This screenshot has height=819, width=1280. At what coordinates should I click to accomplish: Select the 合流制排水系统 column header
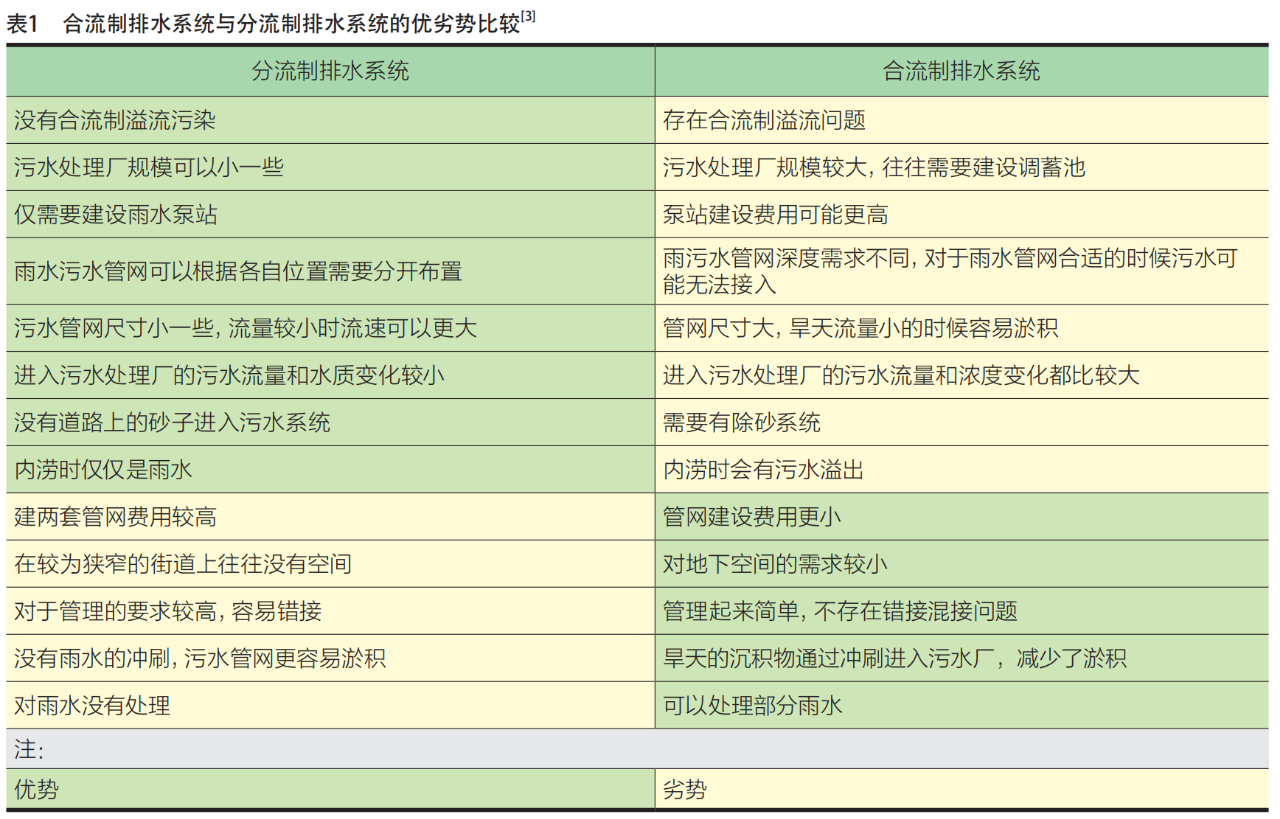pyautogui.click(x=961, y=71)
